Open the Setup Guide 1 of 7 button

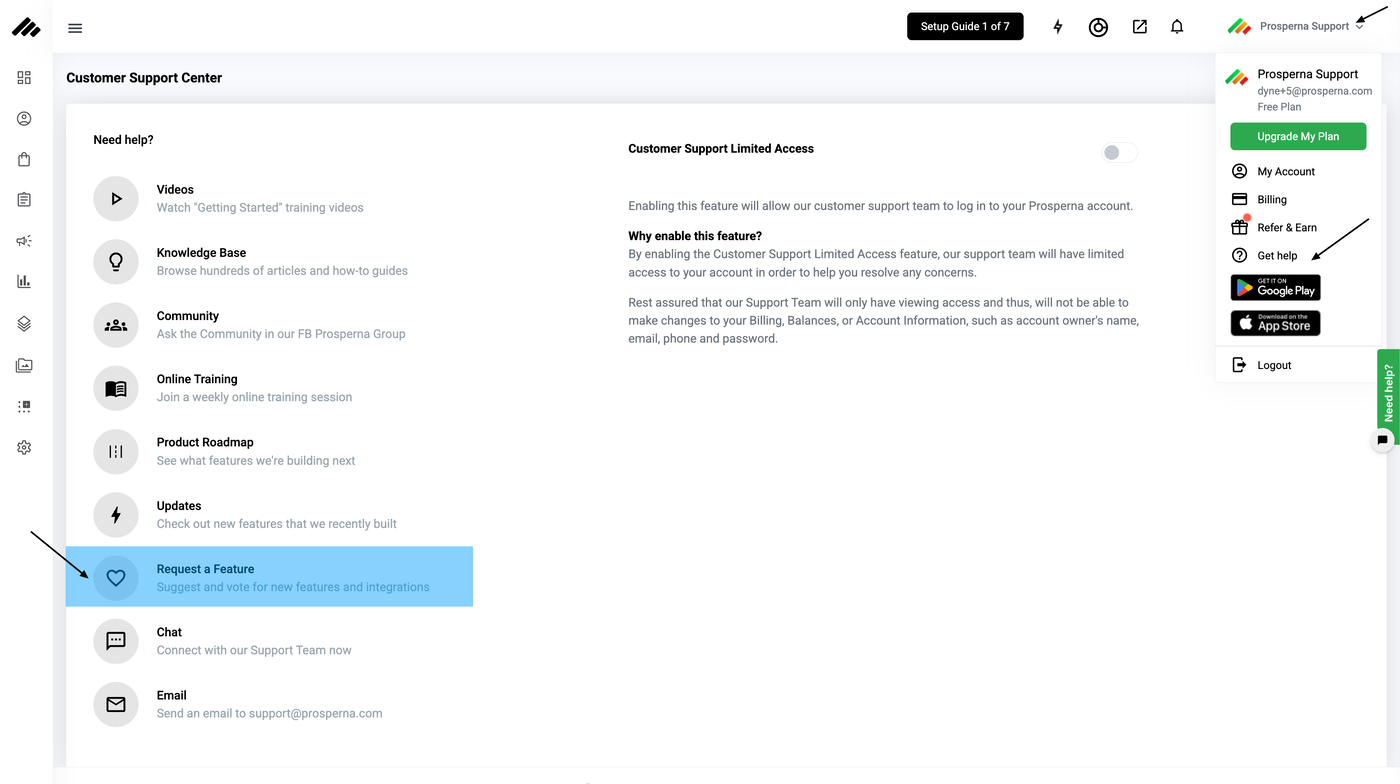965,27
